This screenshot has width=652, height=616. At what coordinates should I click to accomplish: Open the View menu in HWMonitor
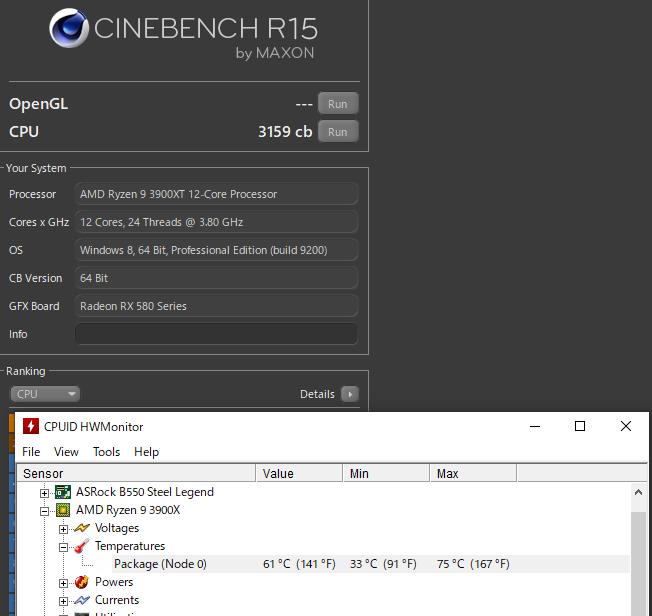click(66, 452)
